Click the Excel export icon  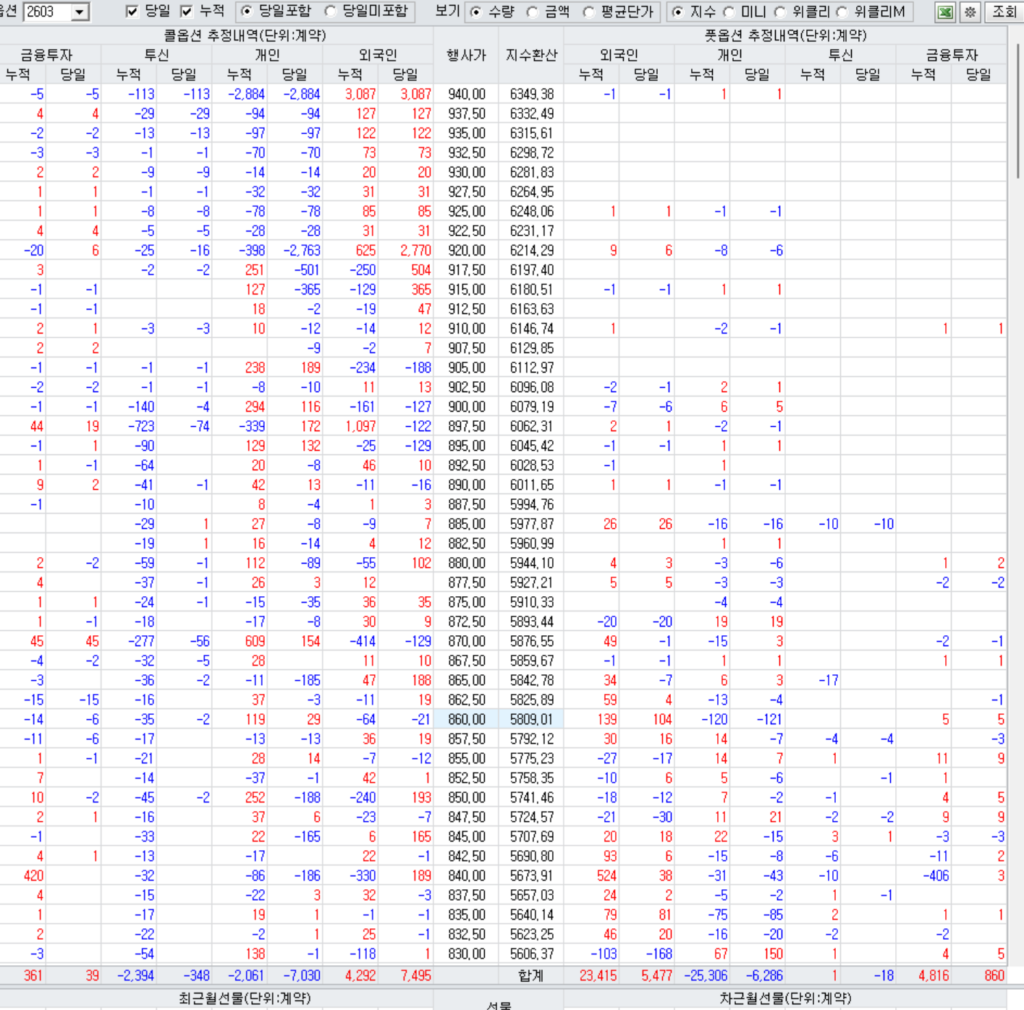click(944, 12)
